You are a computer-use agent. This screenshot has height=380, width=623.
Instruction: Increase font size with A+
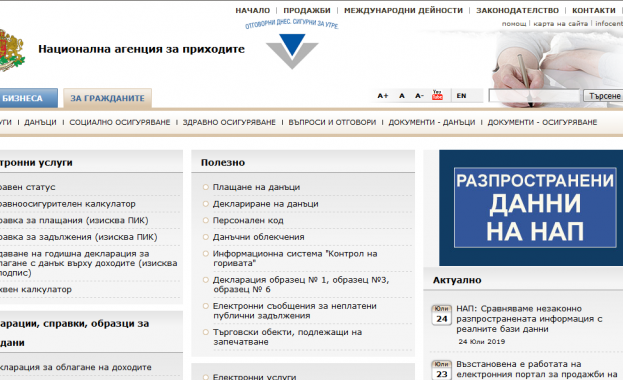point(383,96)
